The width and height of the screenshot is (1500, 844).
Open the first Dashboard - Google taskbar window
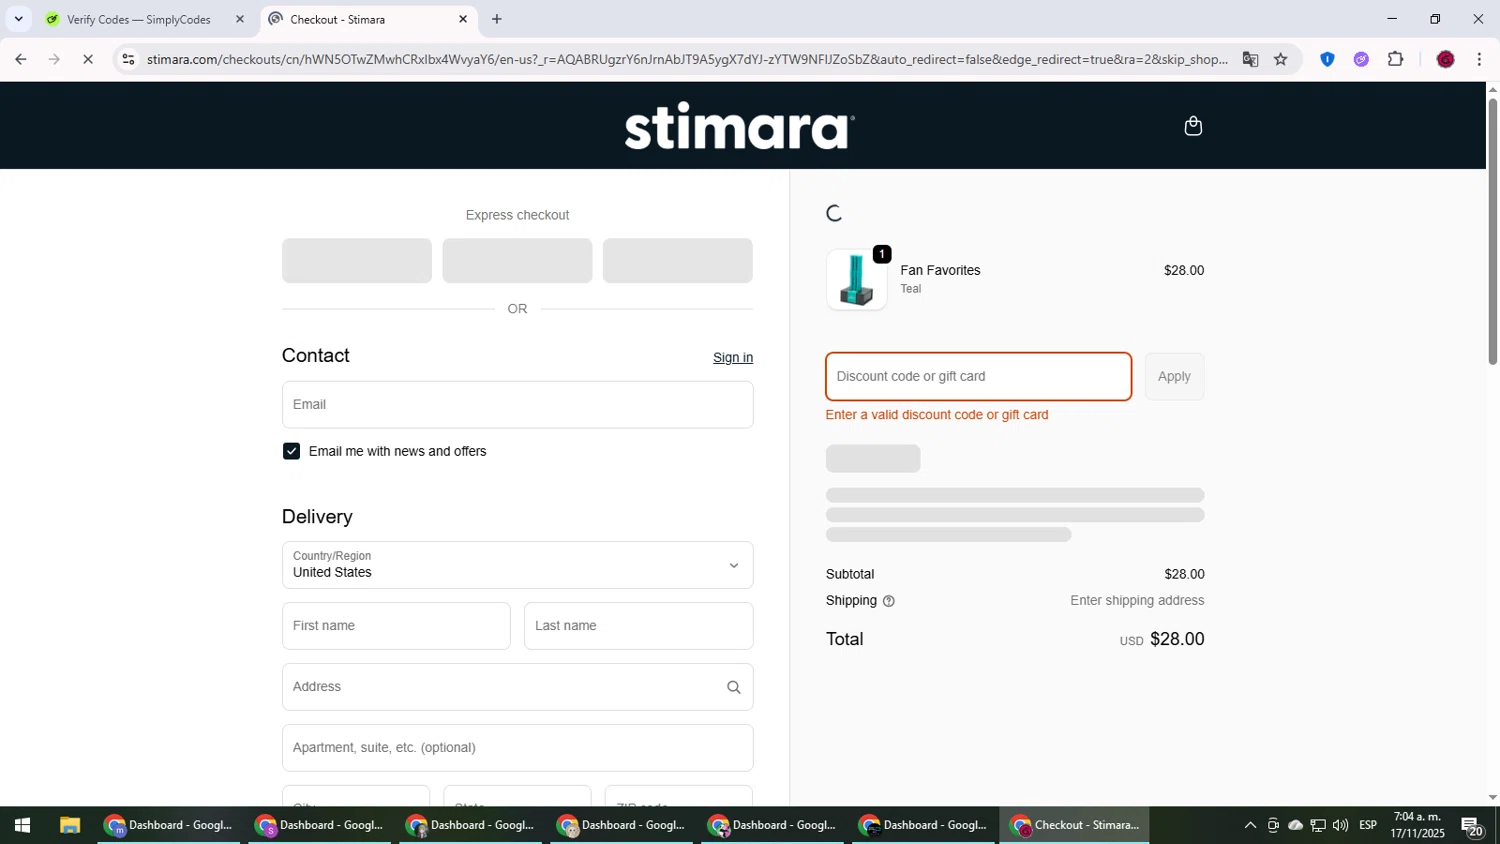pyautogui.click(x=168, y=825)
